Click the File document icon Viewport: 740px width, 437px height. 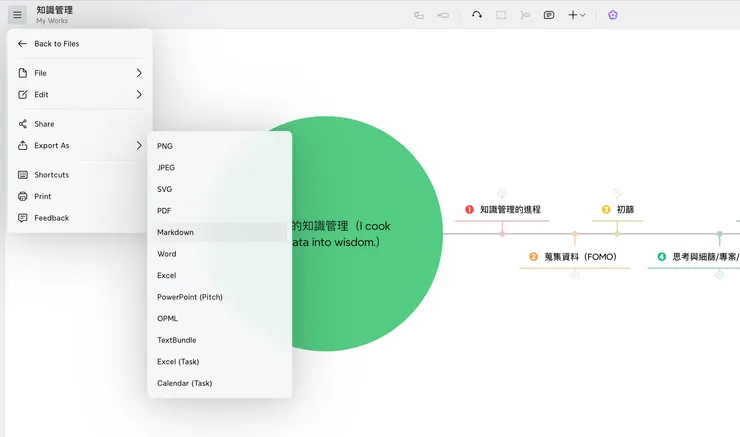tap(23, 73)
